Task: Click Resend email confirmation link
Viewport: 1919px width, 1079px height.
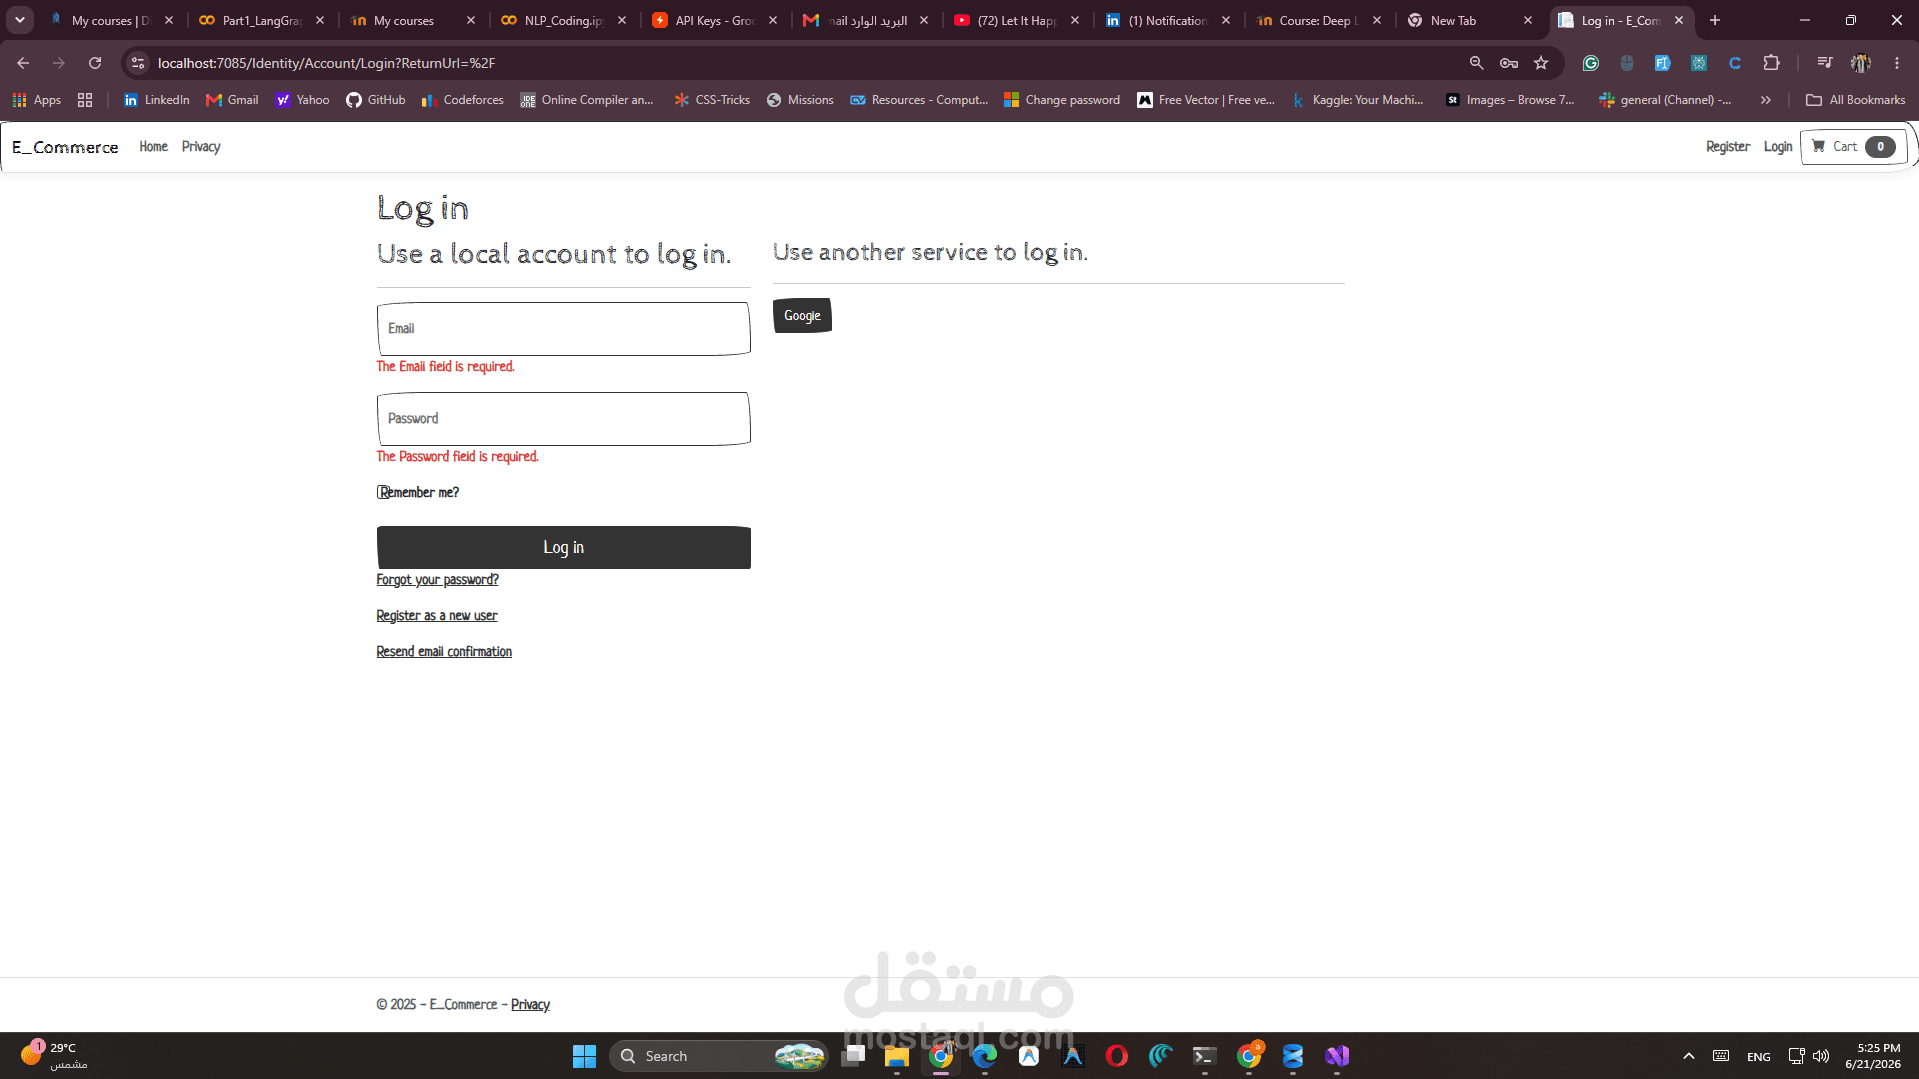Action: [444, 652]
